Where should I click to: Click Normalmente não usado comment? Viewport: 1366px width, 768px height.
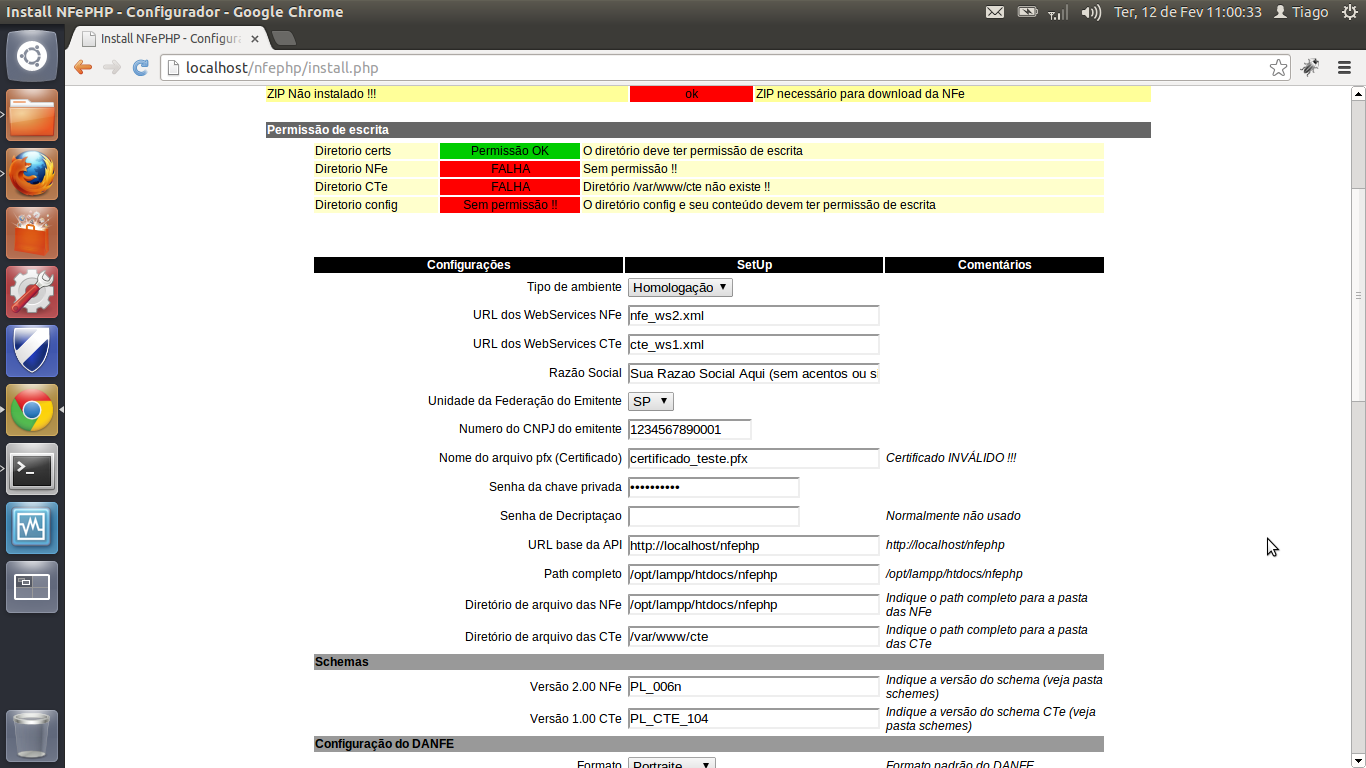(953, 516)
